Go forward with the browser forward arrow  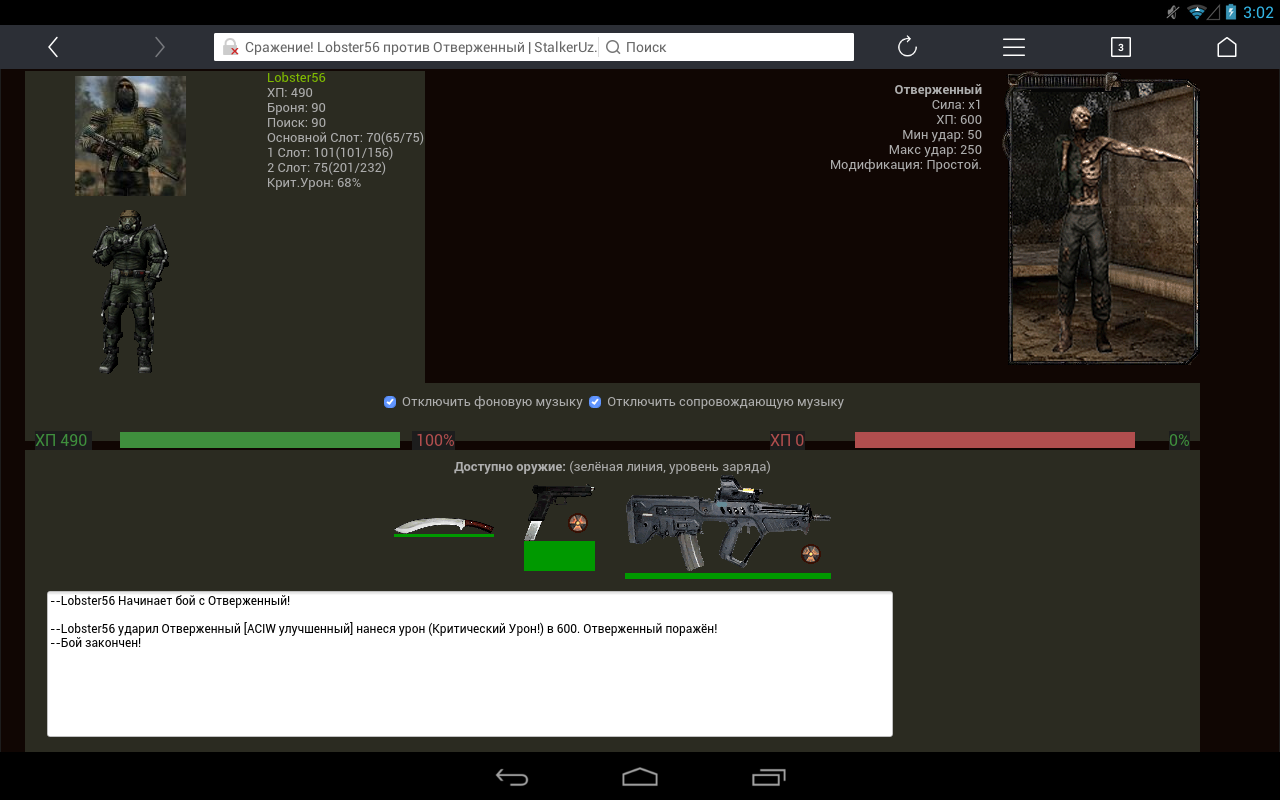point(159,47)
